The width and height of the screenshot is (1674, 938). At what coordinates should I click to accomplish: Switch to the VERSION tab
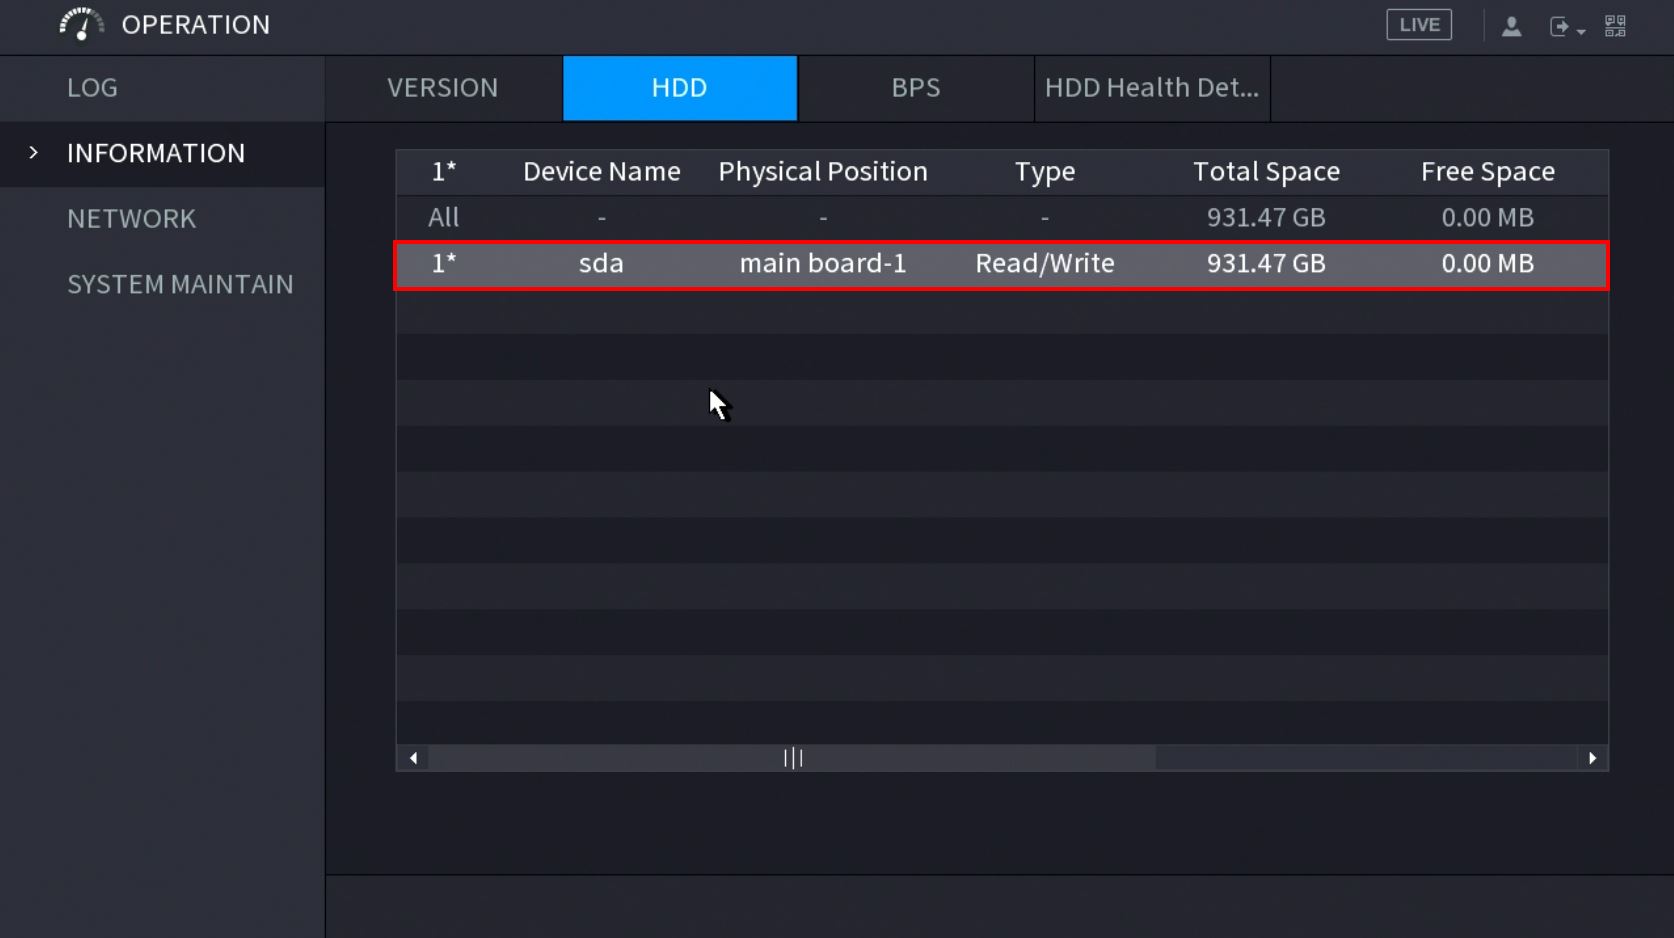(x=443, y=88)
